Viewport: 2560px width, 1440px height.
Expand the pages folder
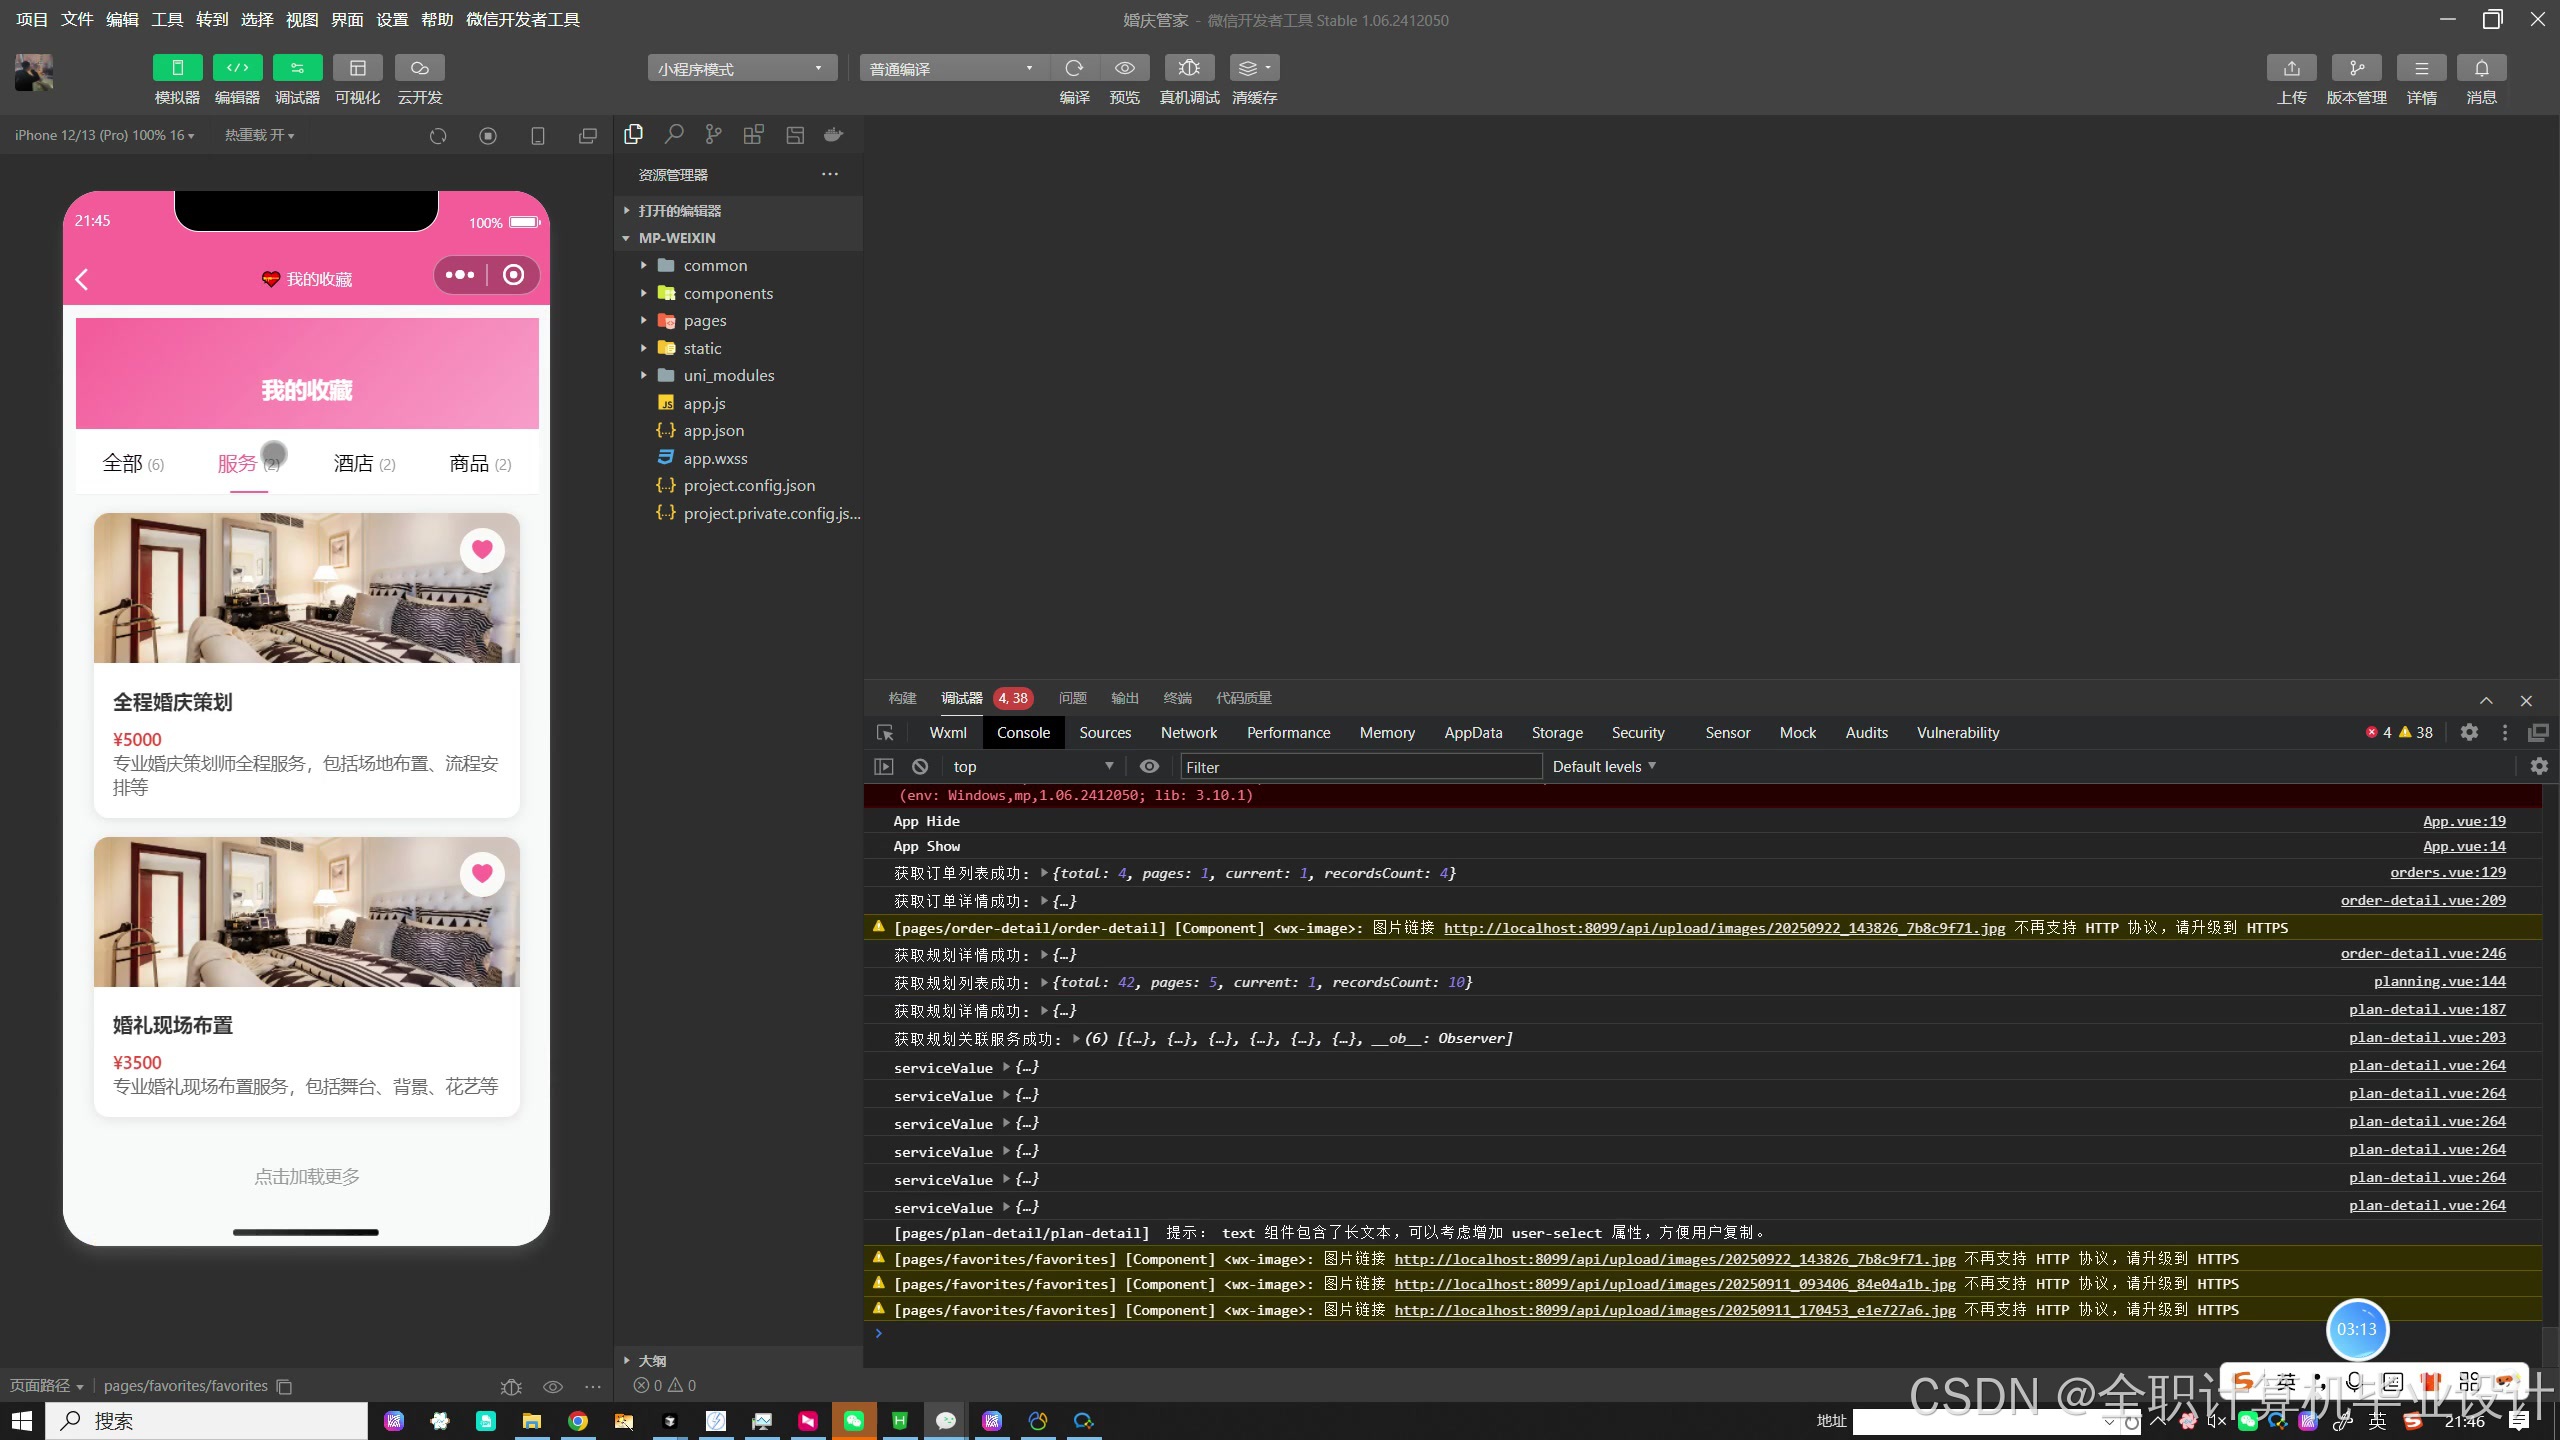[704, 321]
